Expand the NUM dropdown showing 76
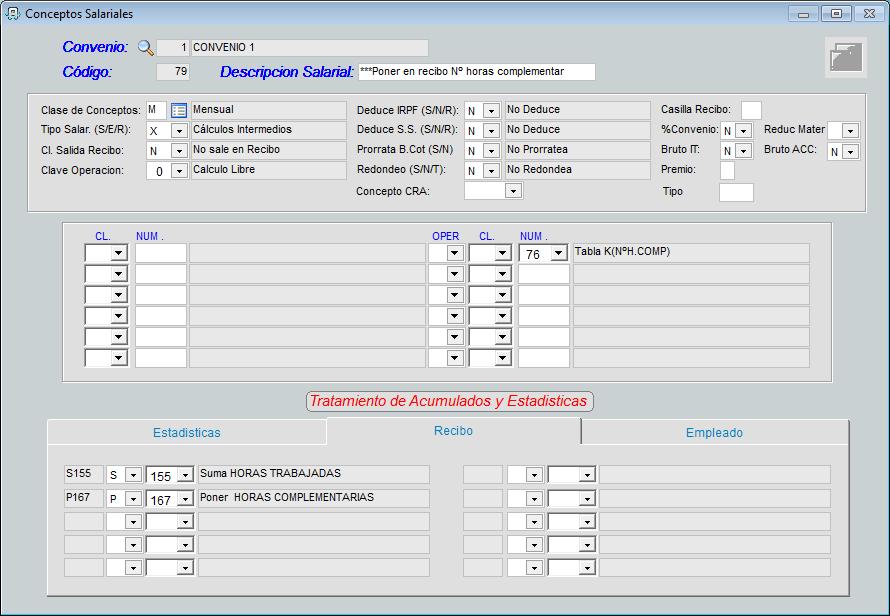The height and width of the screenshot is (616, 890). 559,253
